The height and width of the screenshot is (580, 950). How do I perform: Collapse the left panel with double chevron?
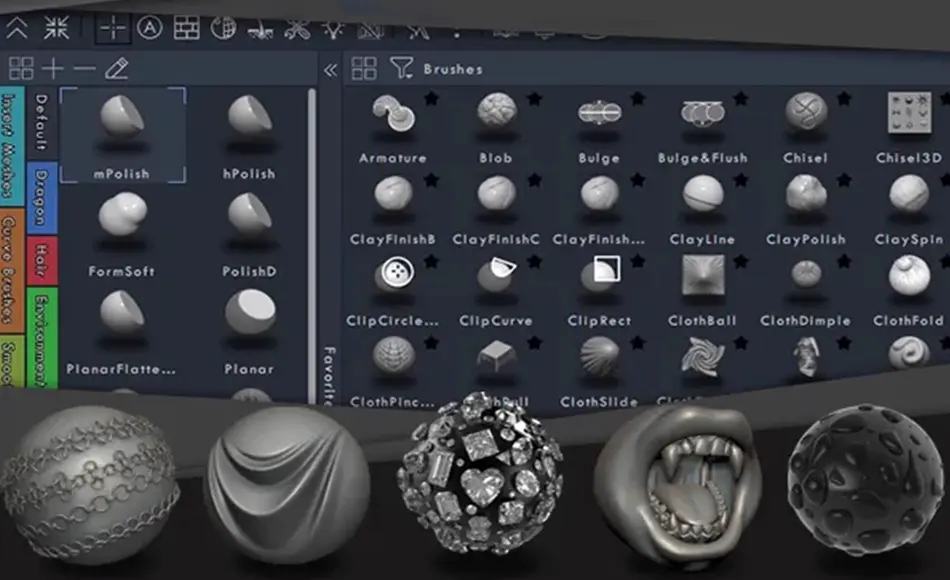coord(330,70)
